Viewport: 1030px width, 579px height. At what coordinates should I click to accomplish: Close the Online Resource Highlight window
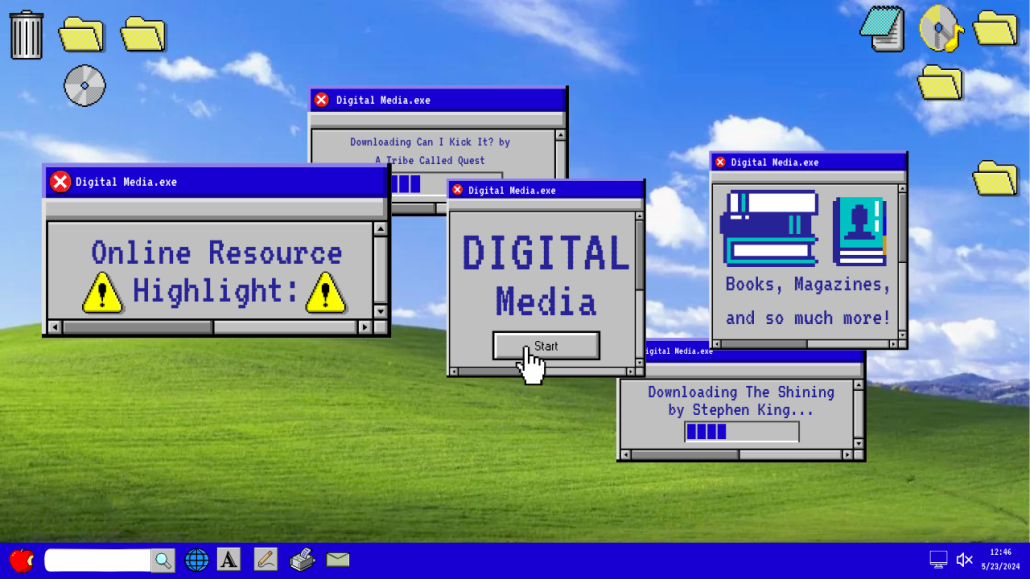coord(60,182)
